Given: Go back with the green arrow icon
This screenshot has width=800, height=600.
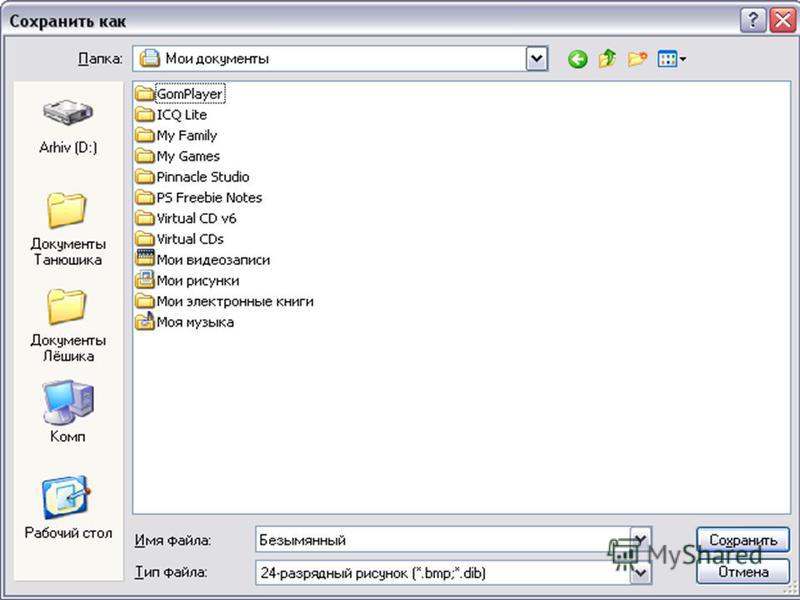Looking at the screenshot, I should coord(578,59).
